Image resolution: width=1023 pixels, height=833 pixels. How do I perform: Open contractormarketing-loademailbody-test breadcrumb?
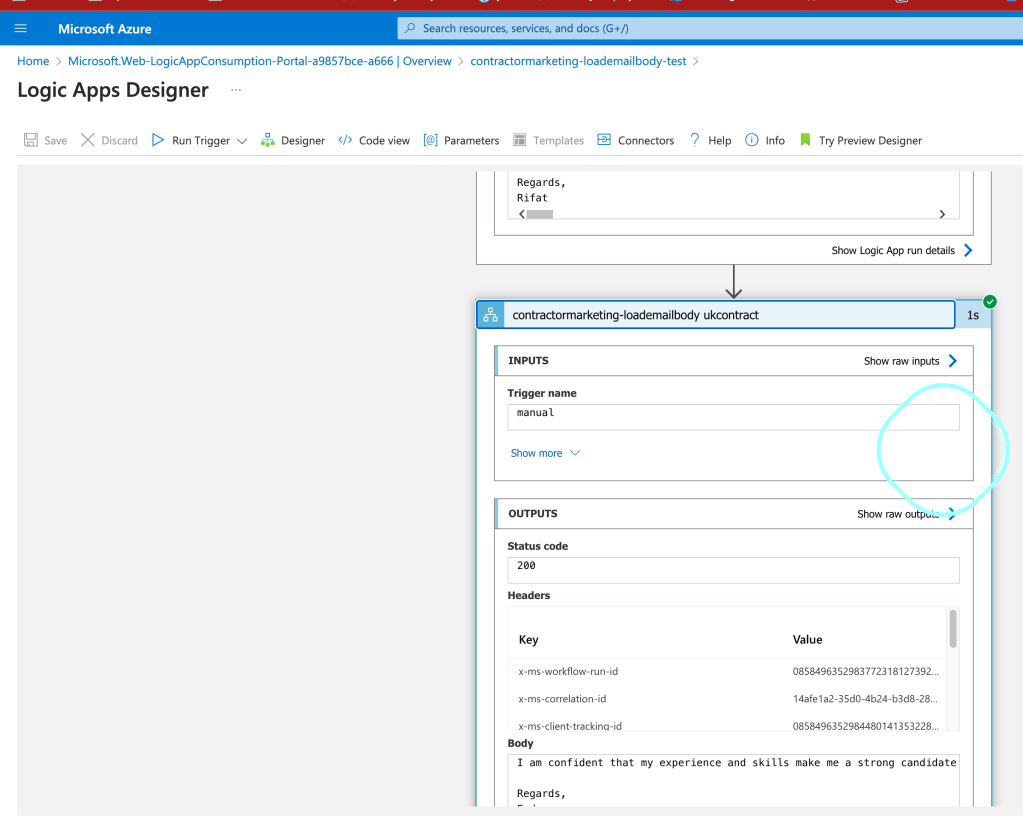point(578,61)
